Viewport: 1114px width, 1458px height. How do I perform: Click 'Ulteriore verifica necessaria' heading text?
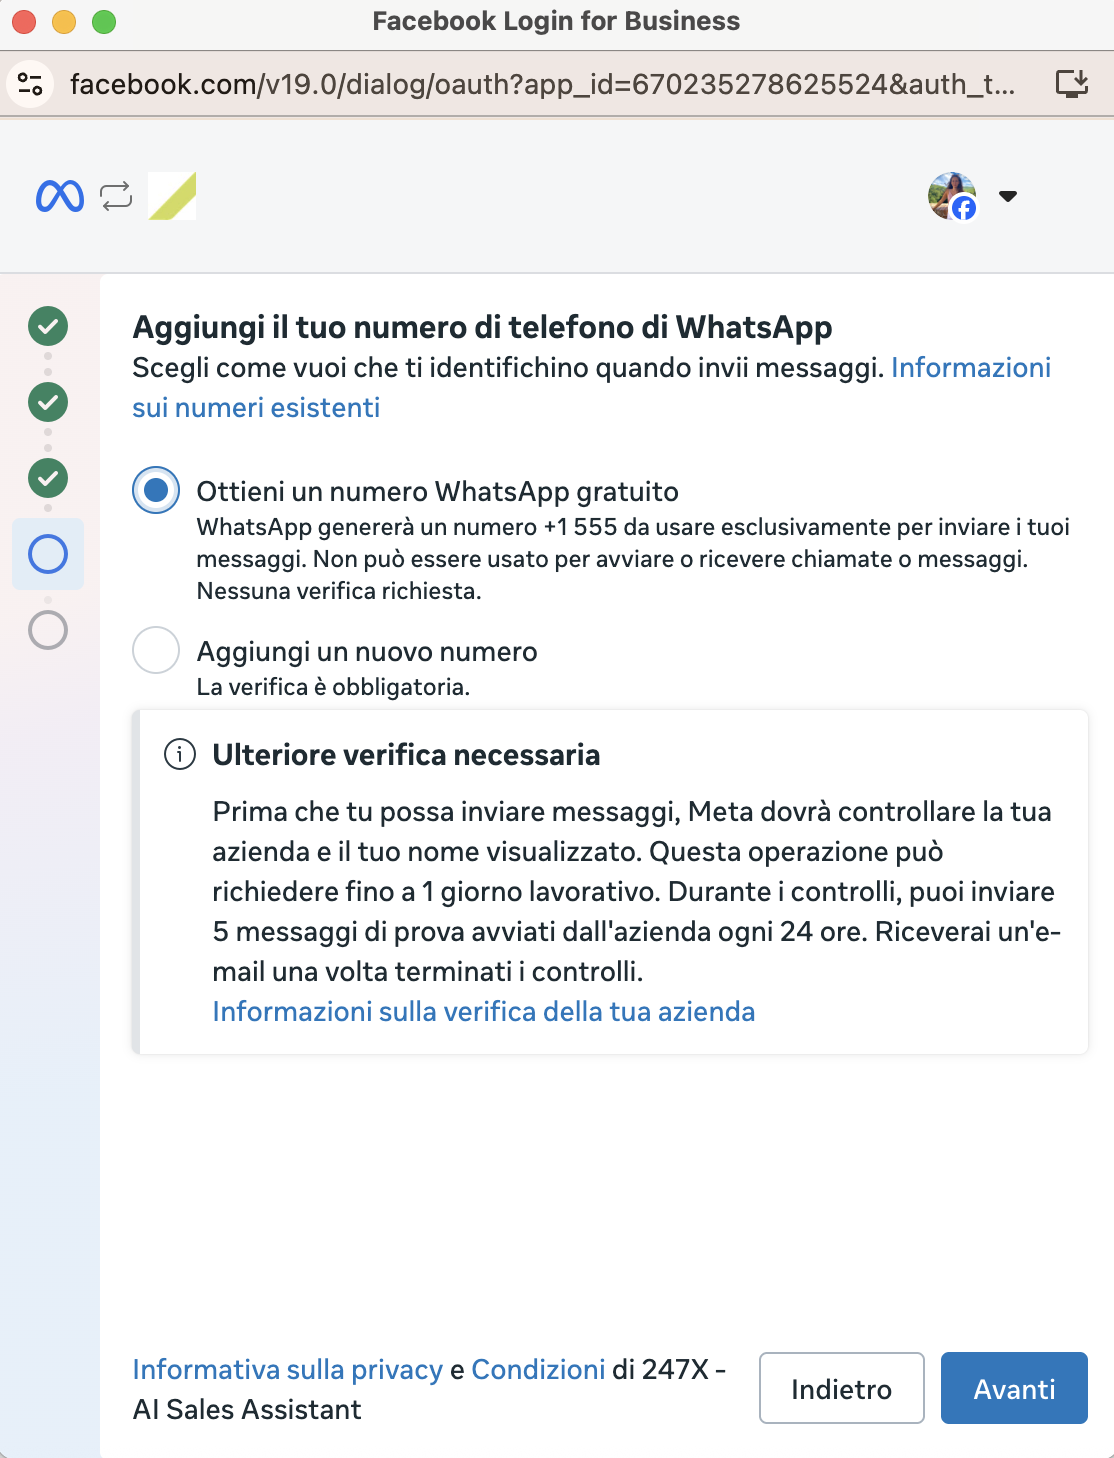click(406, 755)
